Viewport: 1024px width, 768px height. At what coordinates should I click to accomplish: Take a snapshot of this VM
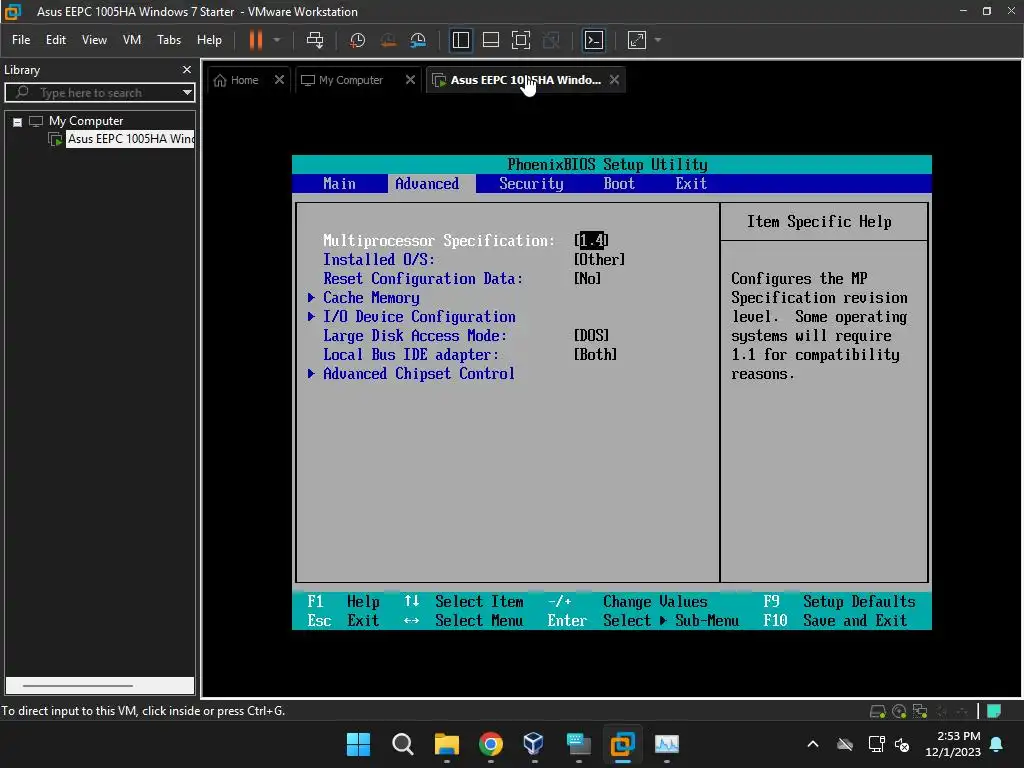pyautogui.click(x=357, y=40)
